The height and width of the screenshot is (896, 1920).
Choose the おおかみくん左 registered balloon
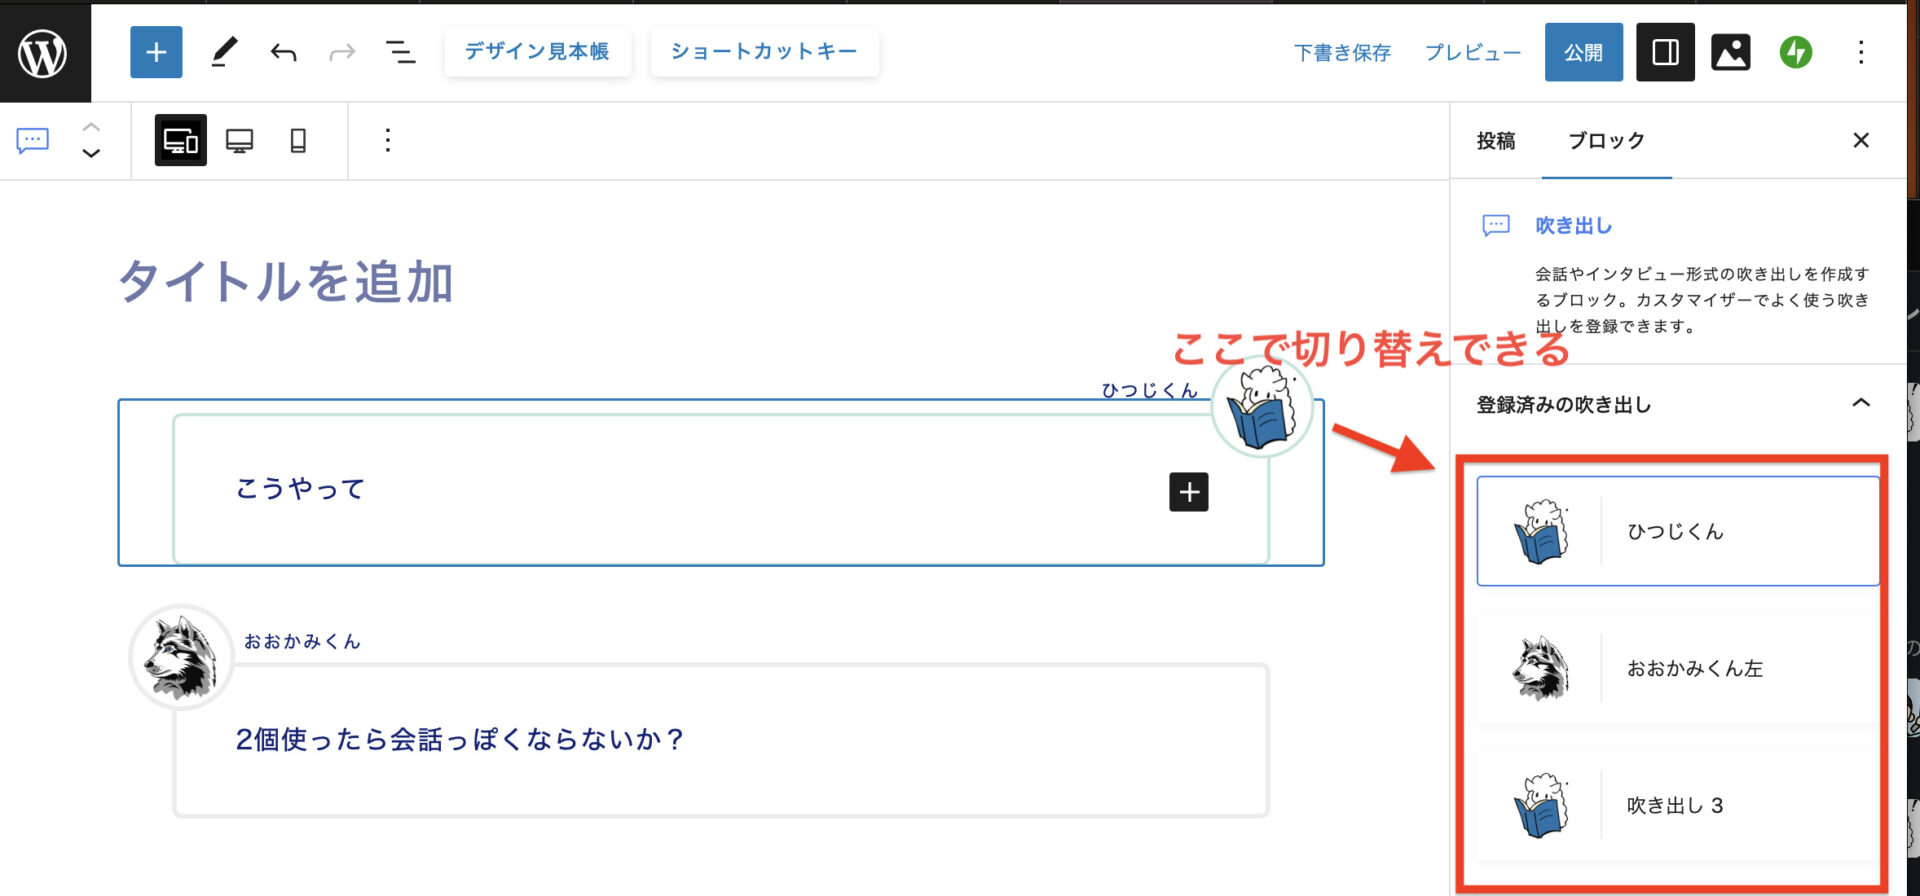tap(1678, 668)
